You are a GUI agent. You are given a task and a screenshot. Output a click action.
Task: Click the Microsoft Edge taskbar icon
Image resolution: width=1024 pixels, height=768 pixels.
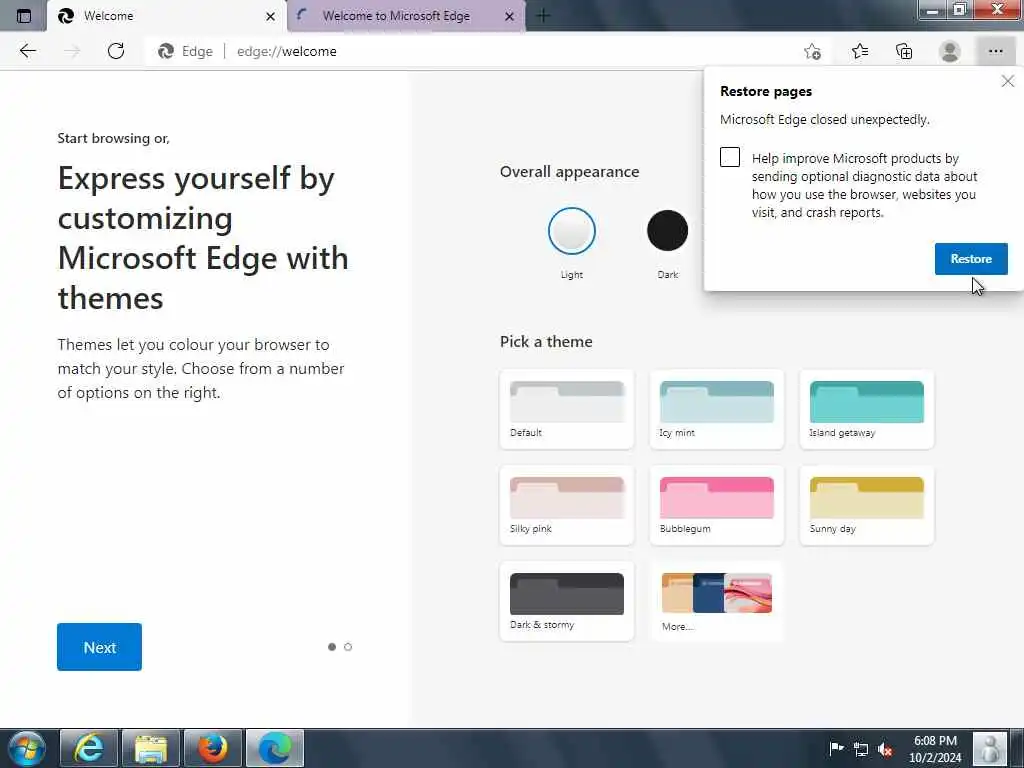click(275, 748)
